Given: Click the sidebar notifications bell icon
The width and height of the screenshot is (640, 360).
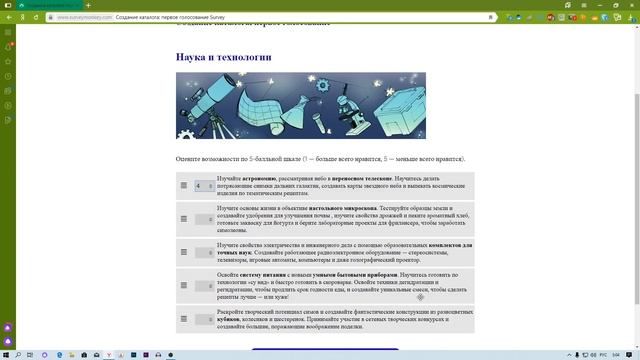Looking at the screenshot, I should coord(8,47).
